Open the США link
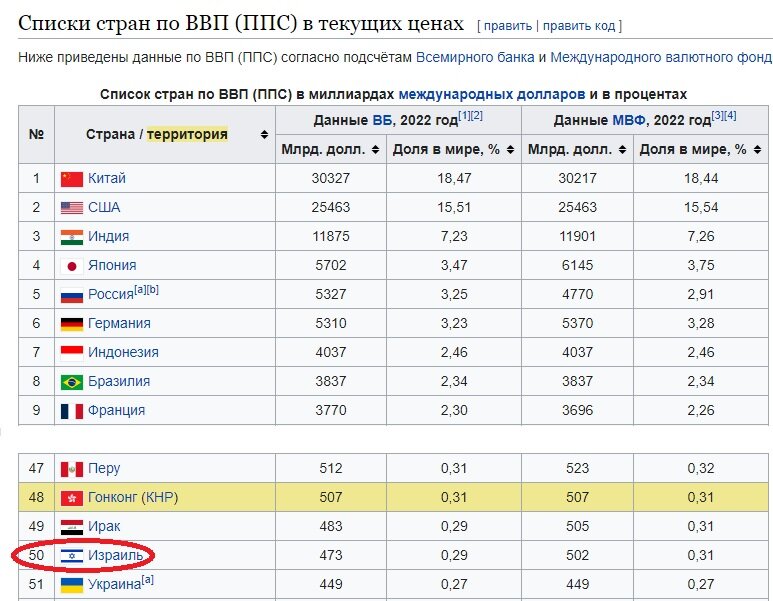This screenshot has width=773, height=601. pyautogui.click(x=104, y=207)
